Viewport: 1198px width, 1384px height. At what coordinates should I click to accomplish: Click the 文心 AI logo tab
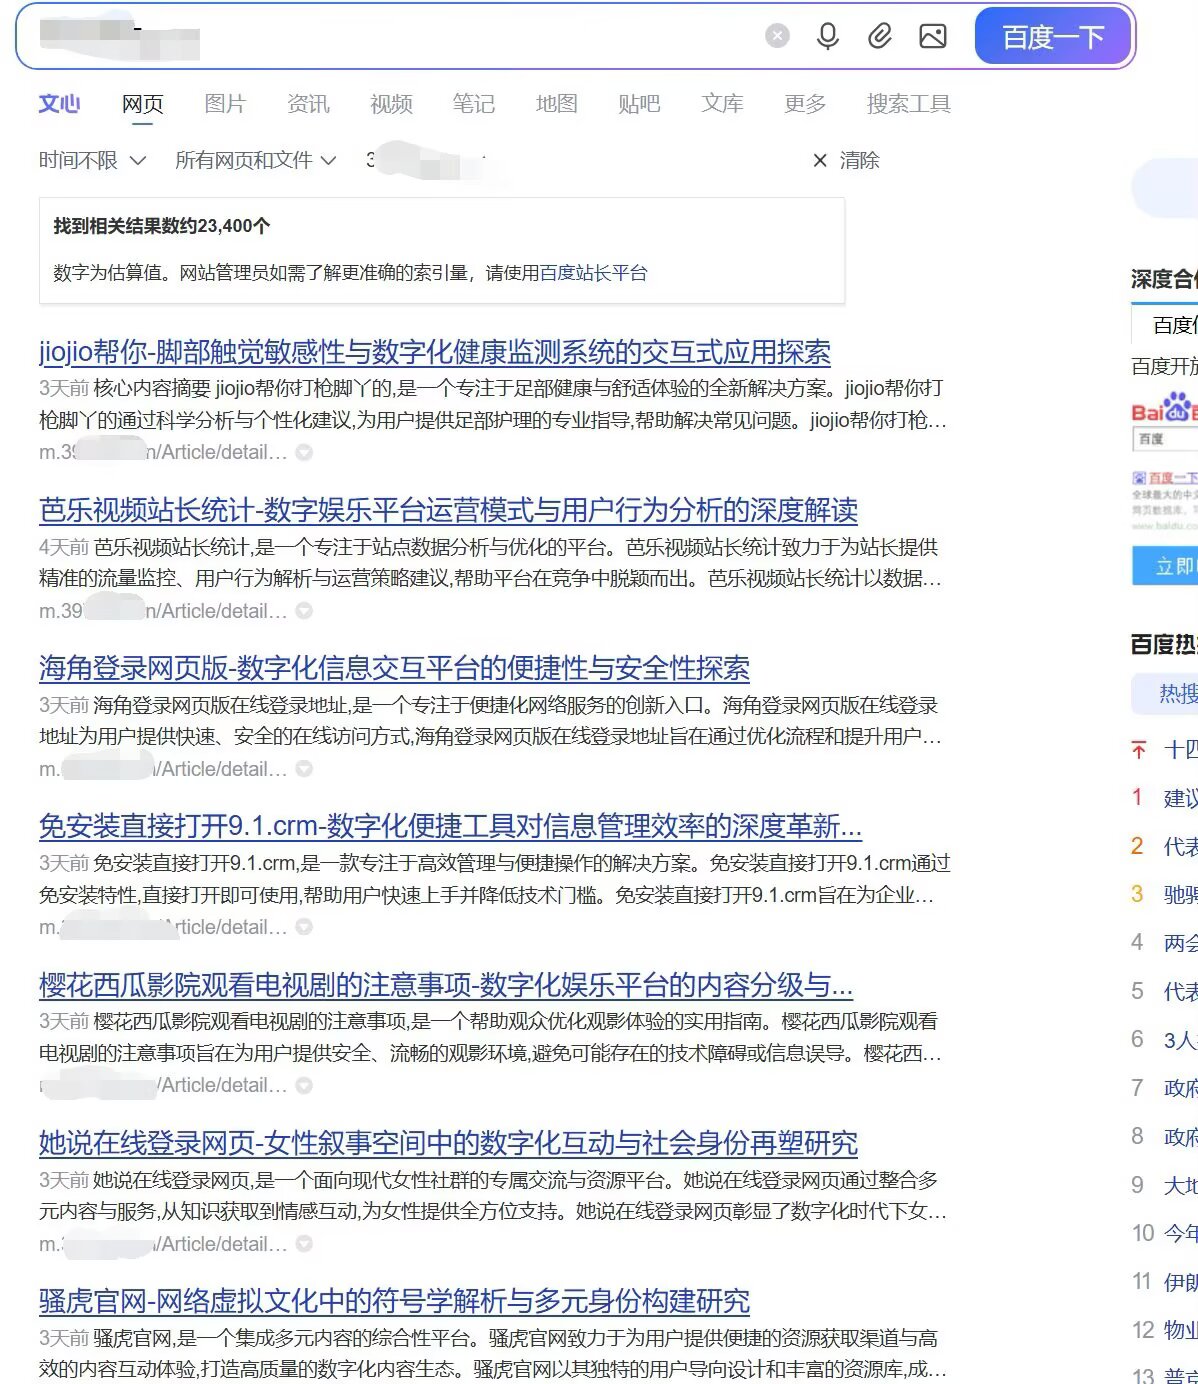click(59, 104)
